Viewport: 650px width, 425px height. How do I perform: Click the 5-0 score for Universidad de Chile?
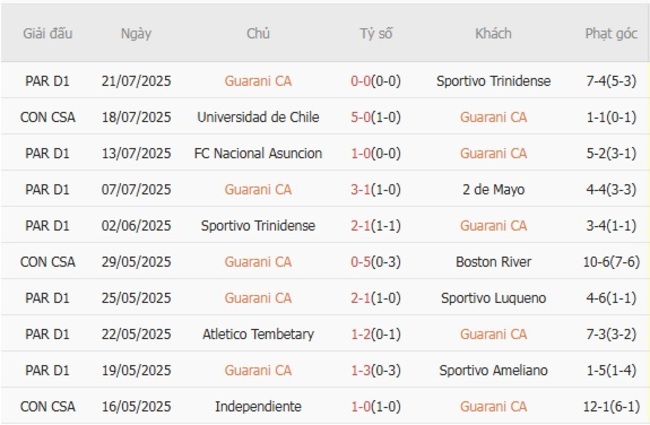pyautogui.click(x=360, y=117)
